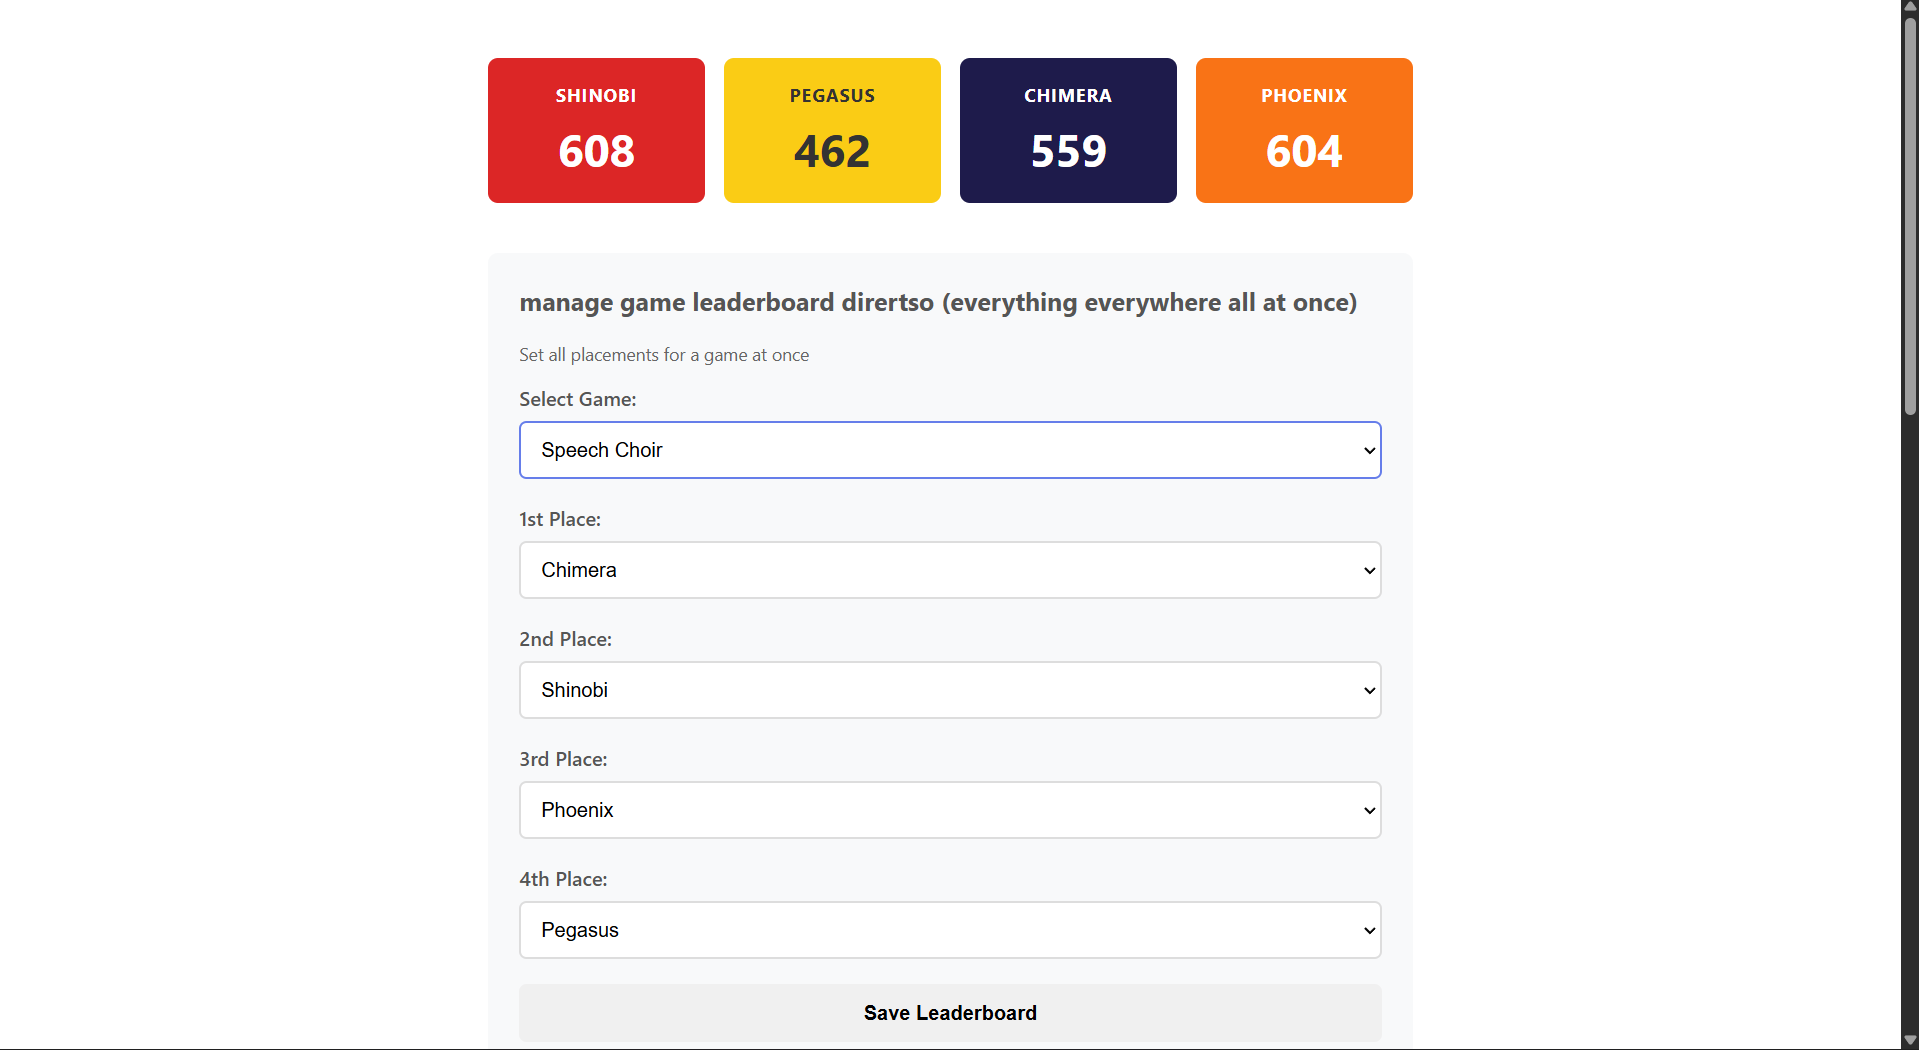Open the 2nd Place dropdown
Screen dimensions: 1919x1050
click(949, 690)
